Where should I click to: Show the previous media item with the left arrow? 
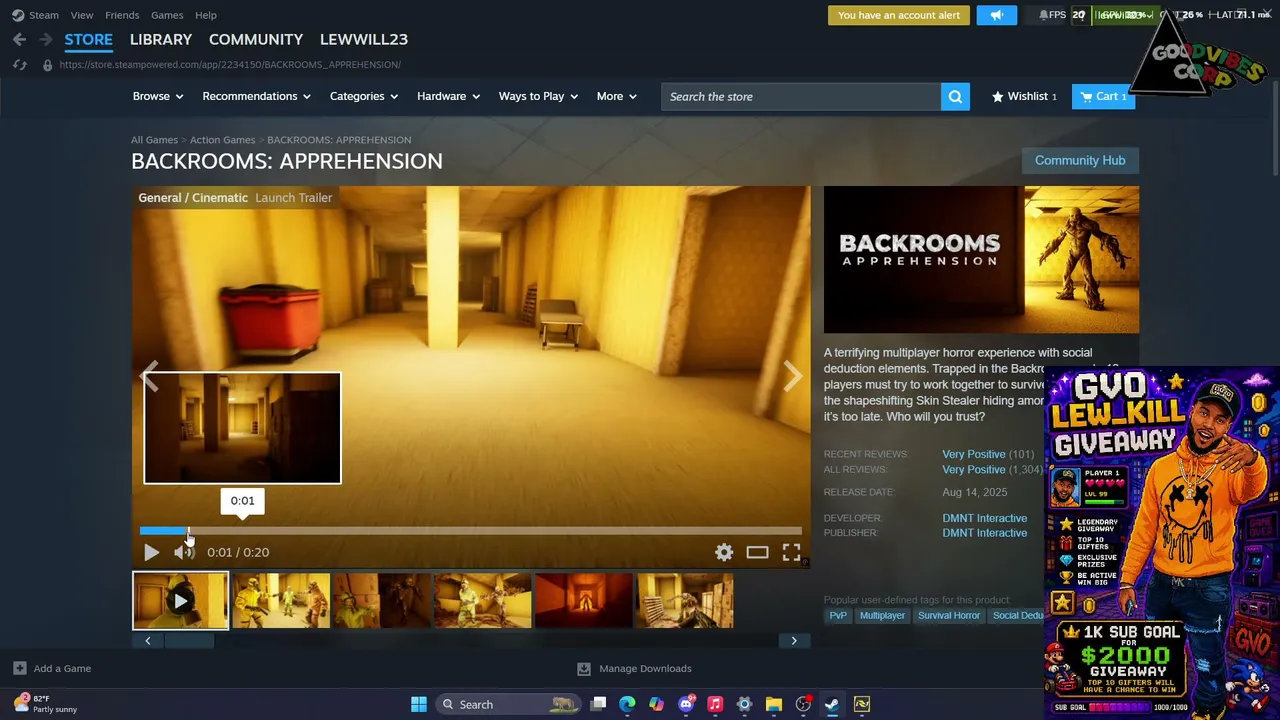(150, 376)
